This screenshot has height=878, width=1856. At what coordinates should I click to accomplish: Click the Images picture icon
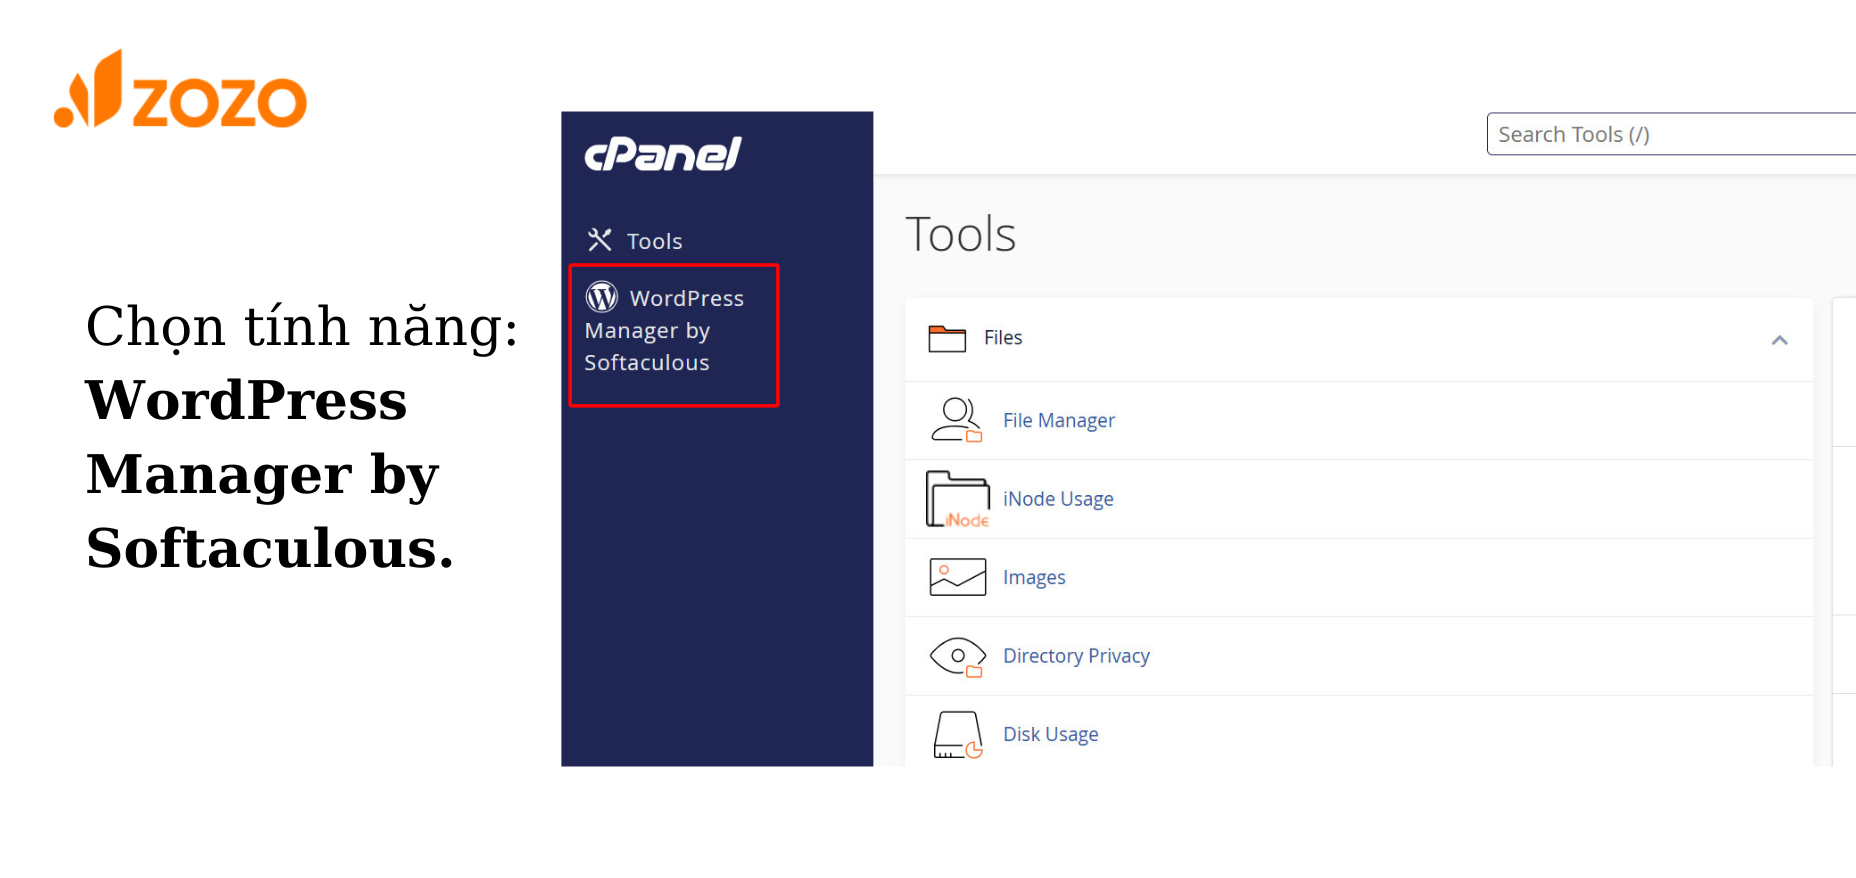pos(957,577)
